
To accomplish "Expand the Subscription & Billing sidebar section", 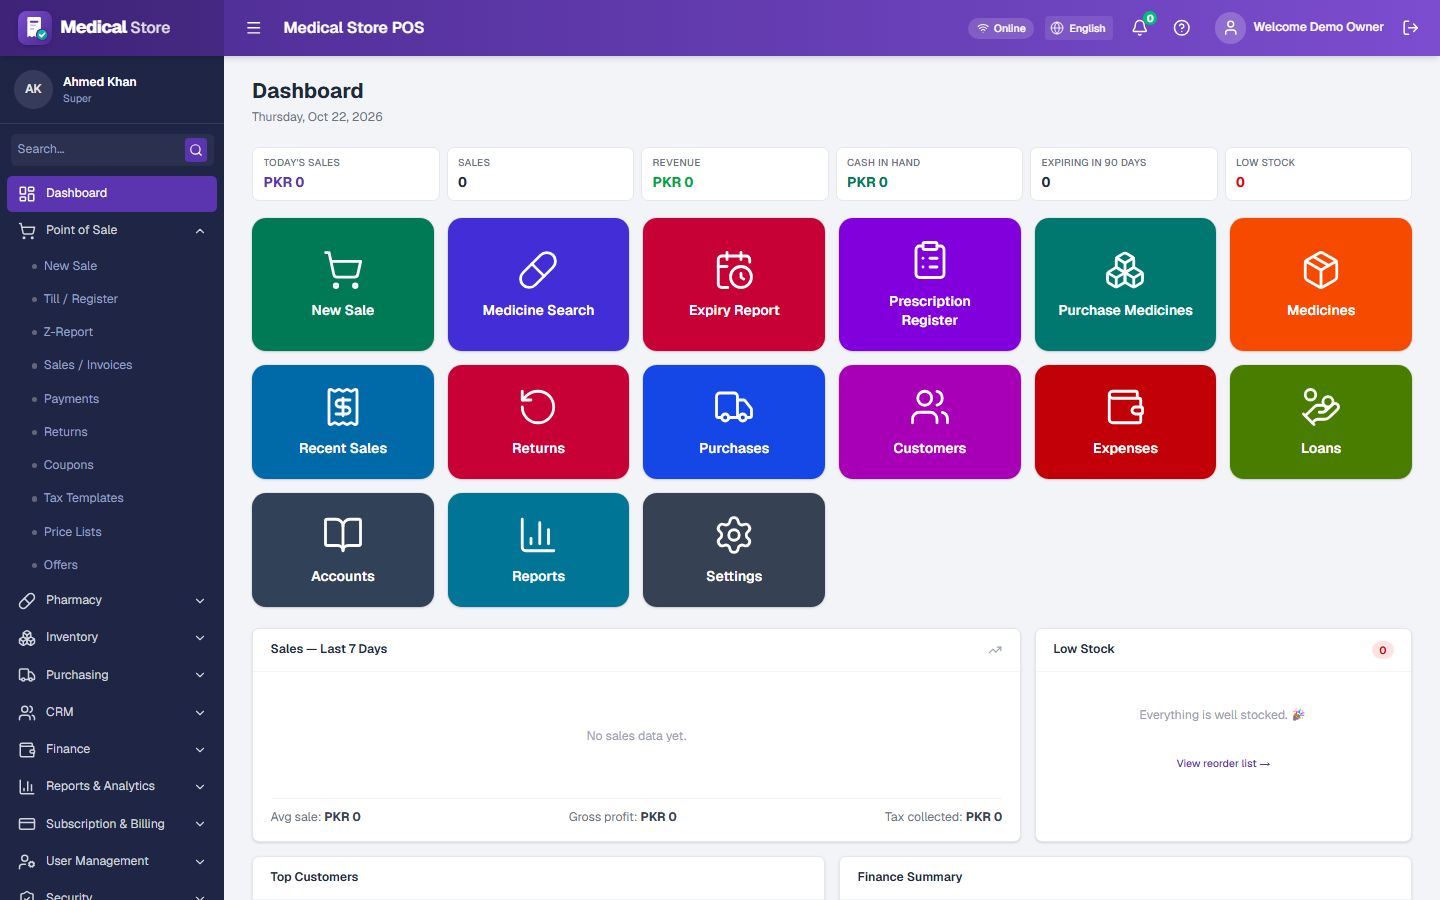I will (x=112, y=824).
